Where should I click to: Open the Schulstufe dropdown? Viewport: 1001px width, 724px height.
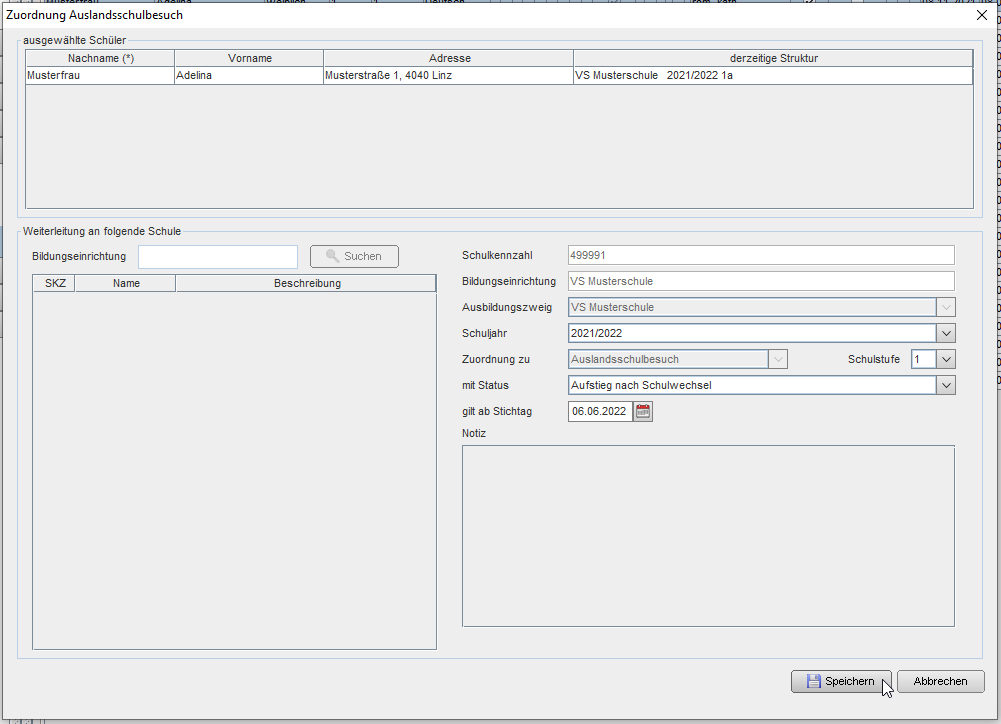click(946, 359)
